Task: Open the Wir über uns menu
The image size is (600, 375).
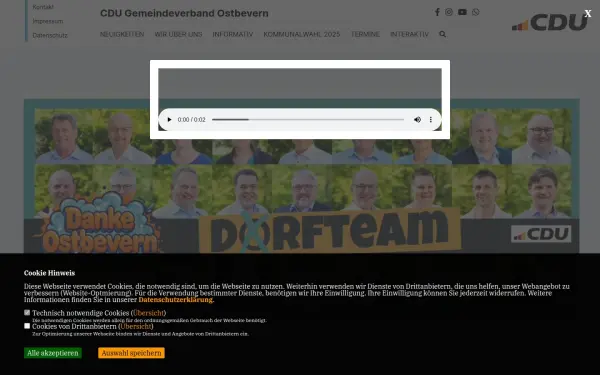Action: click(178, 34)
